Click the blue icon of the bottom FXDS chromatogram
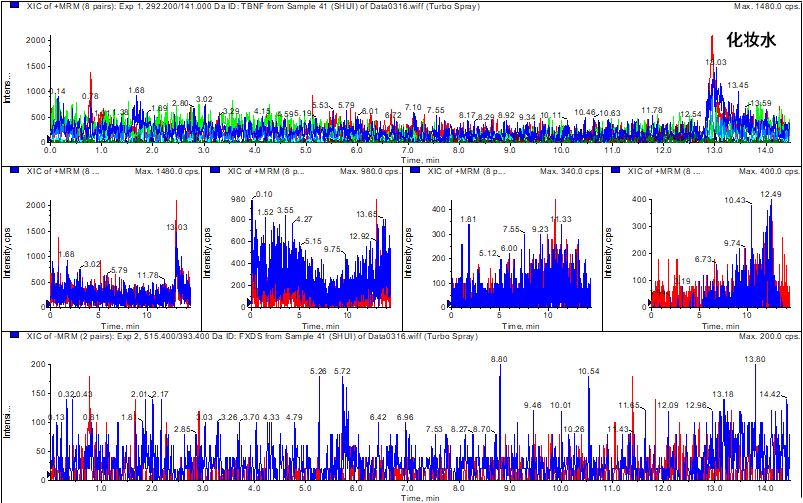 (x=8, y=335)
